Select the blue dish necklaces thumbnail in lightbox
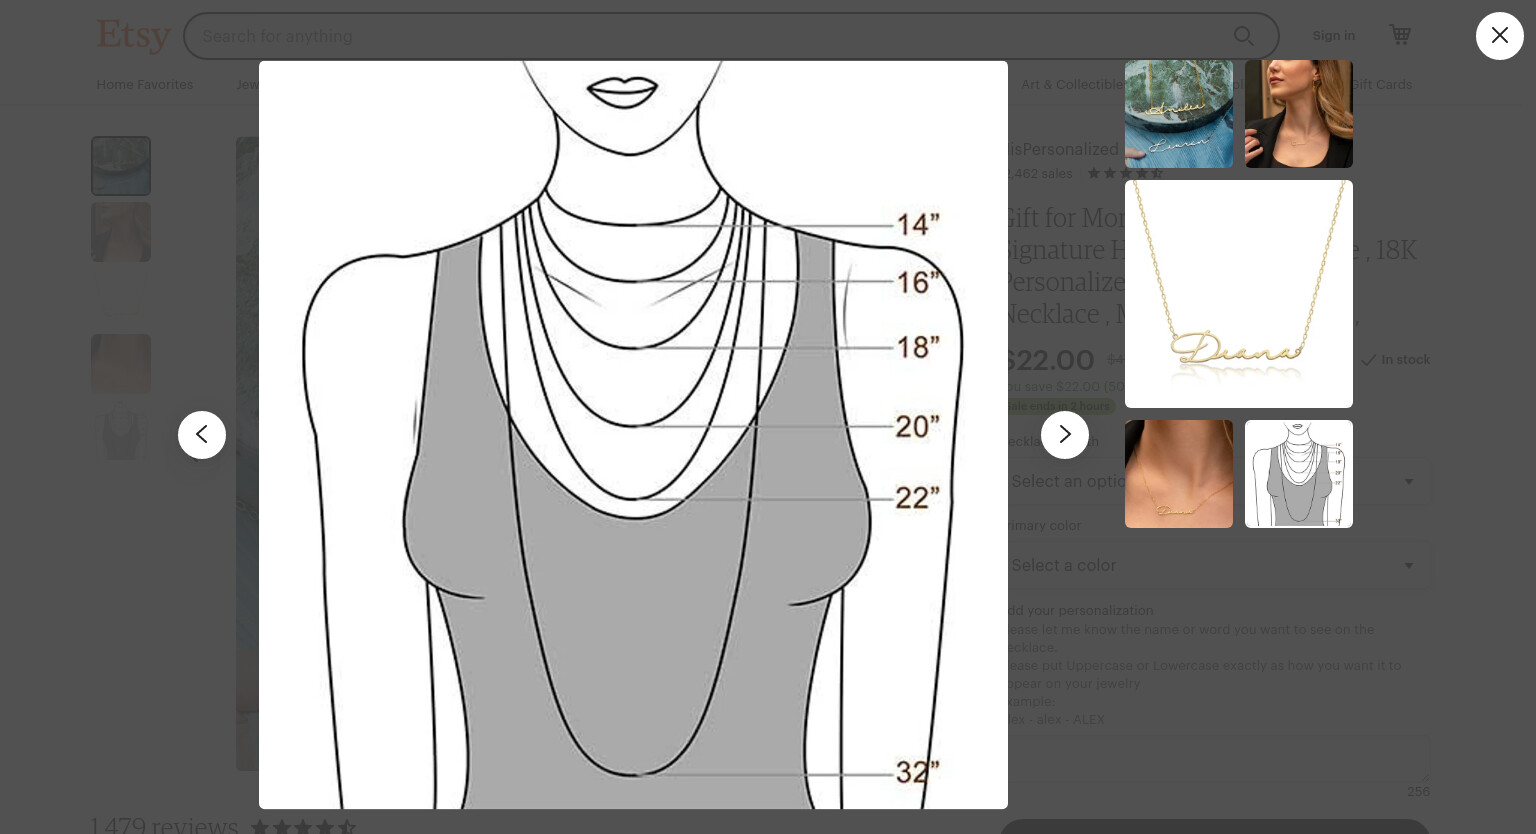The height and width of the screenshot is (834, 1536). tap(1179, 113)
